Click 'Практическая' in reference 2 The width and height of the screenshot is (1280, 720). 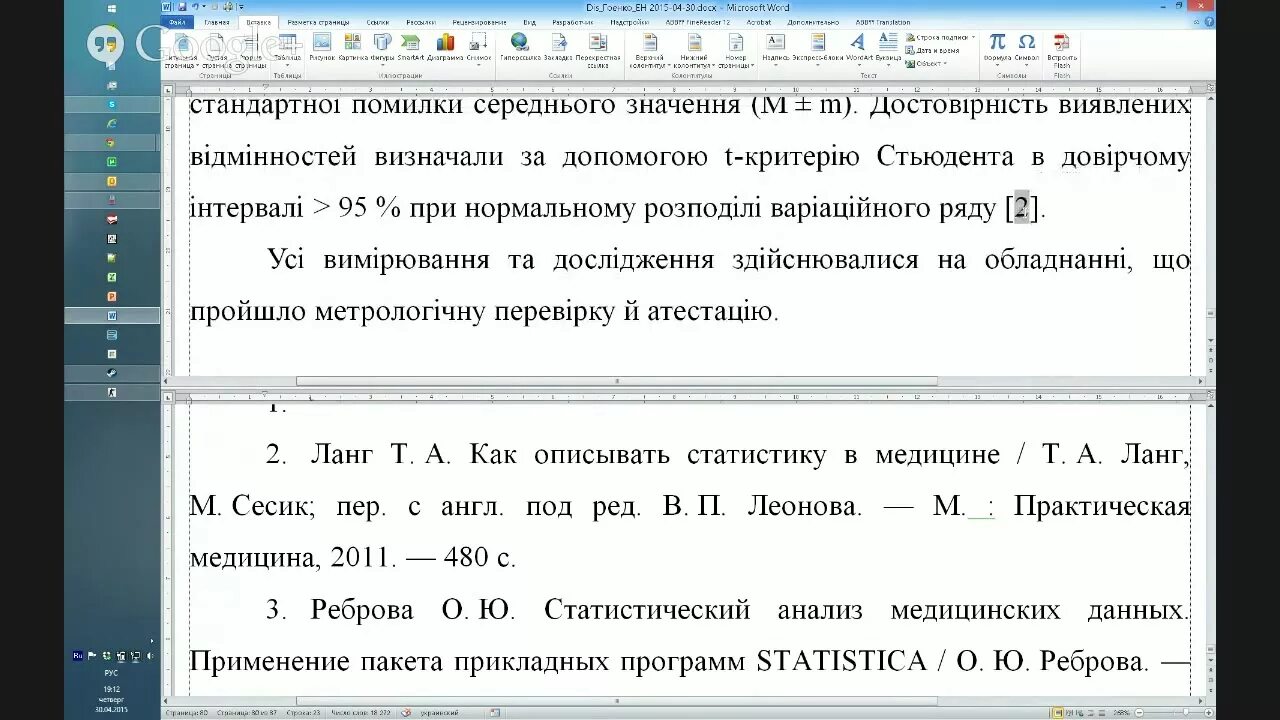1102,506
